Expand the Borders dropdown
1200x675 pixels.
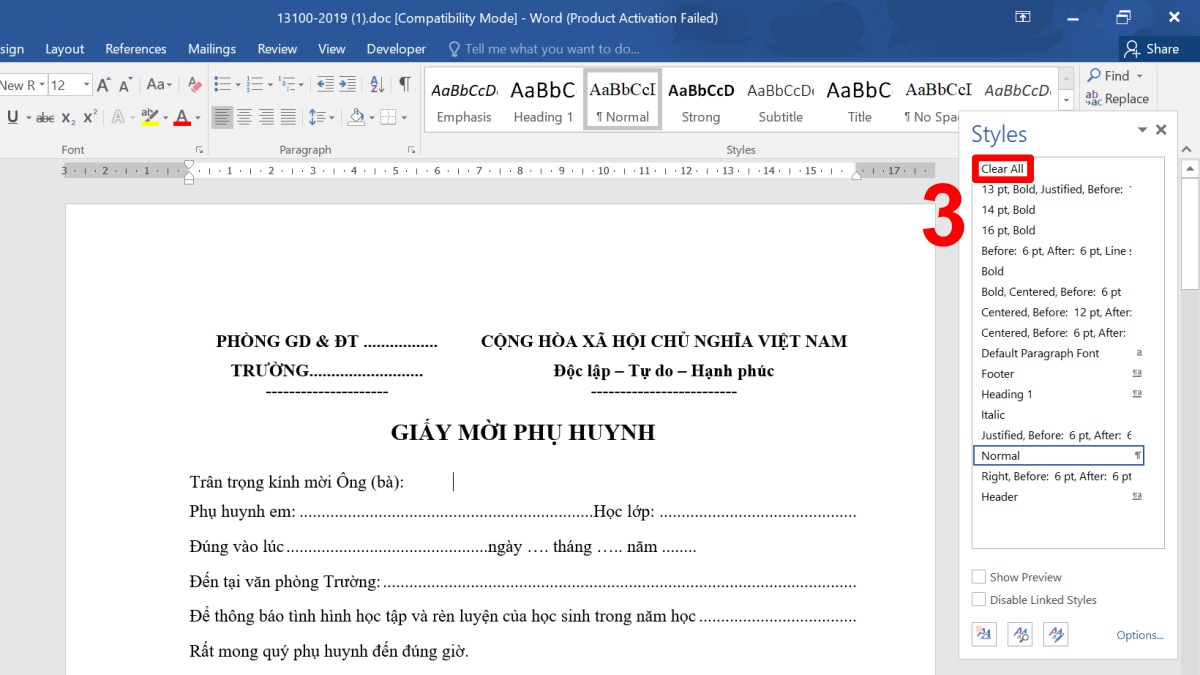pyautogui.click(x=403, y=118)
